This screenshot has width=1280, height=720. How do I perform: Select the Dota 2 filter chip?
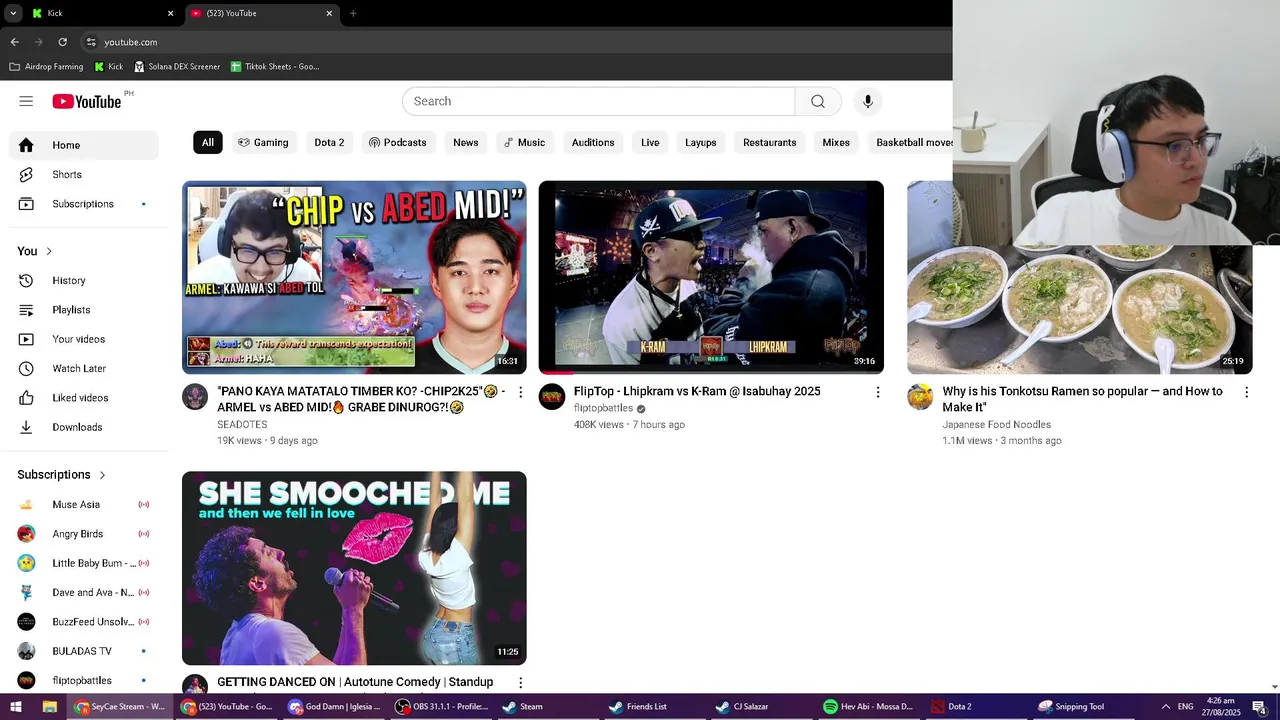click(x=329, y=143)
